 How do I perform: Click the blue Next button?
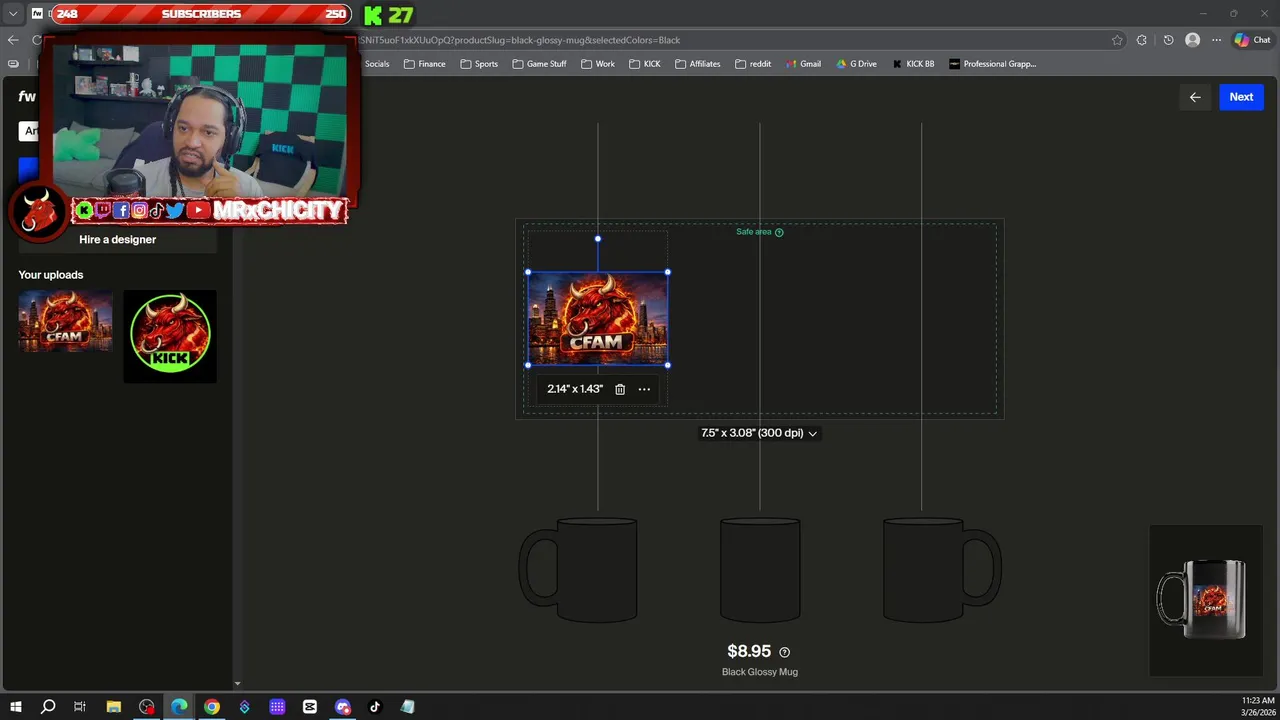pos(1241,97)
